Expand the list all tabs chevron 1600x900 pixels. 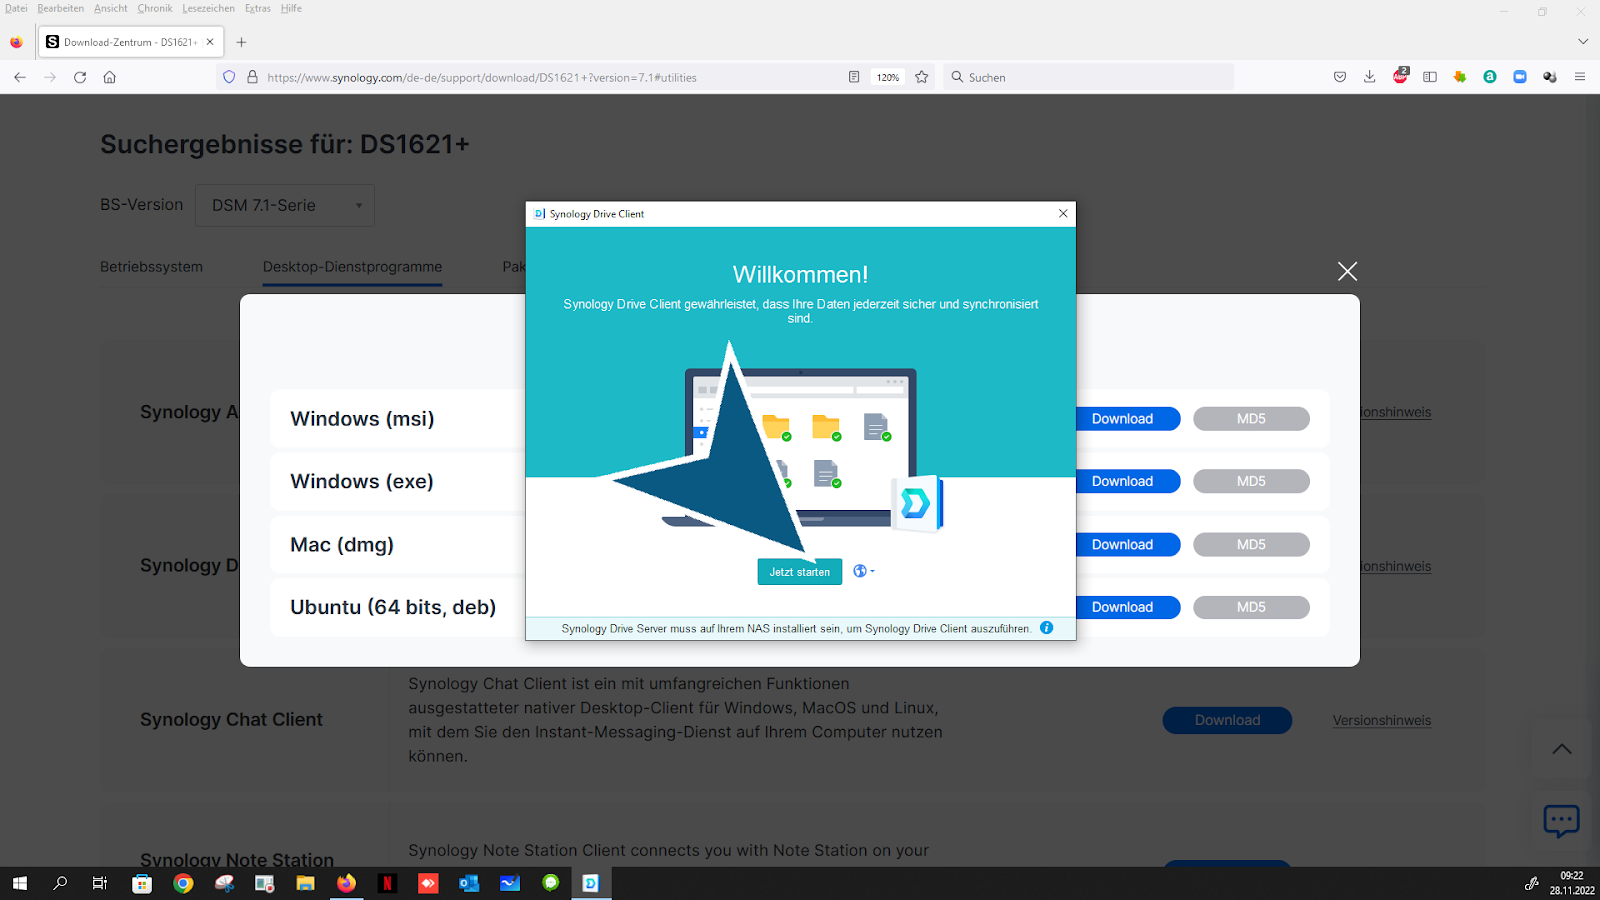(1582, 42)
